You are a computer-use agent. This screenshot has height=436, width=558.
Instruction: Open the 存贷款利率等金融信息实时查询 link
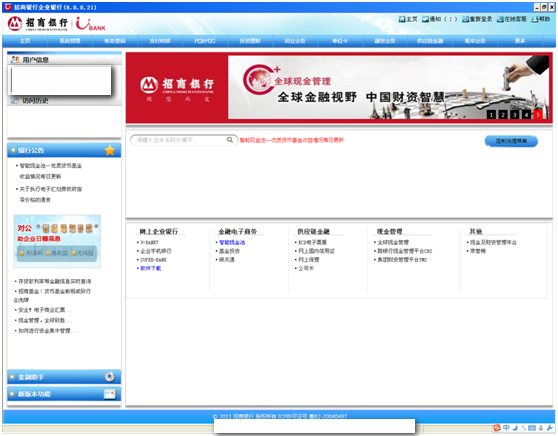coord(54,282)
